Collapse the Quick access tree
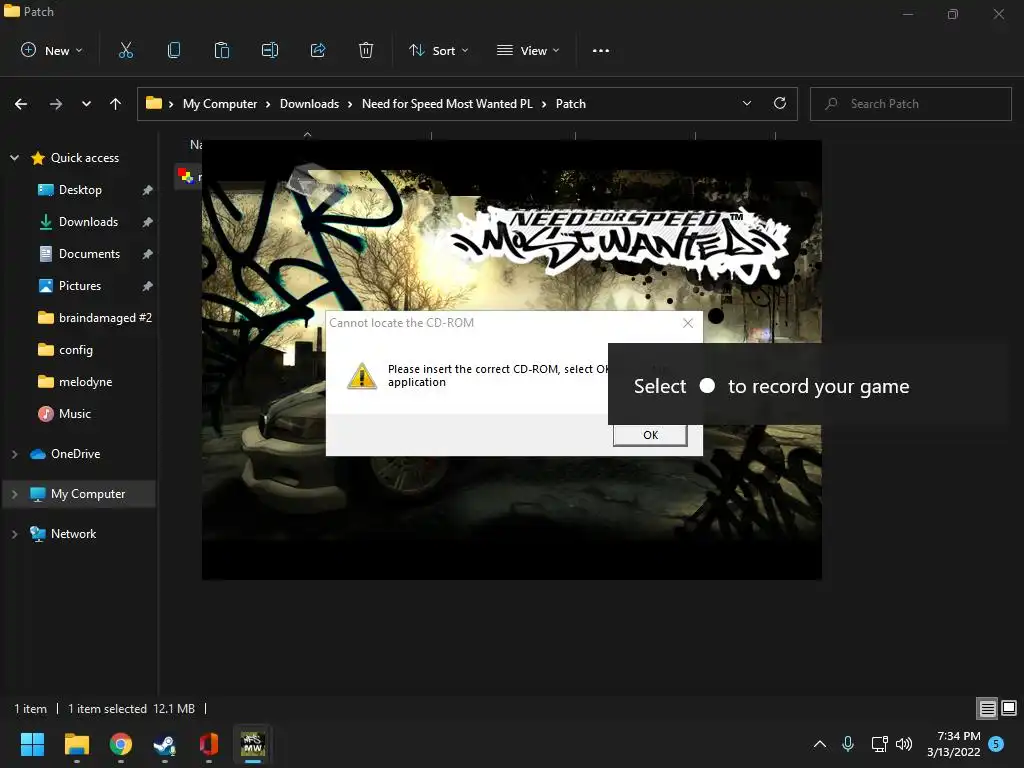This screenshot has width=1024, height=768. (x=14, y=157)
